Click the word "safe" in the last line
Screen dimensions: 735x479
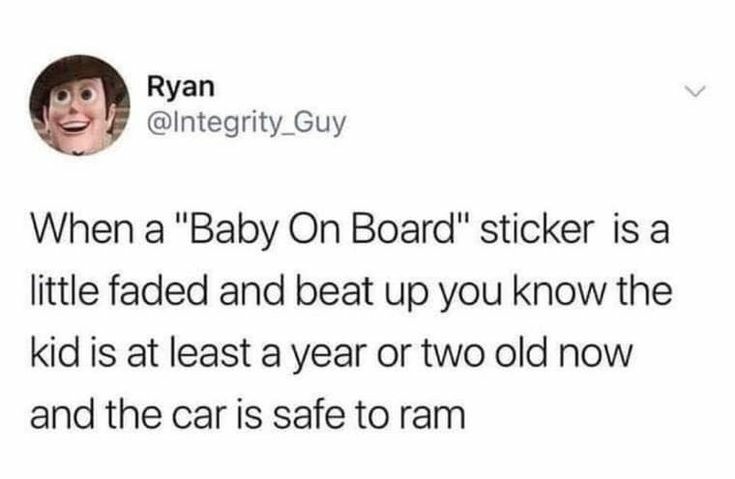click(310, 415)
